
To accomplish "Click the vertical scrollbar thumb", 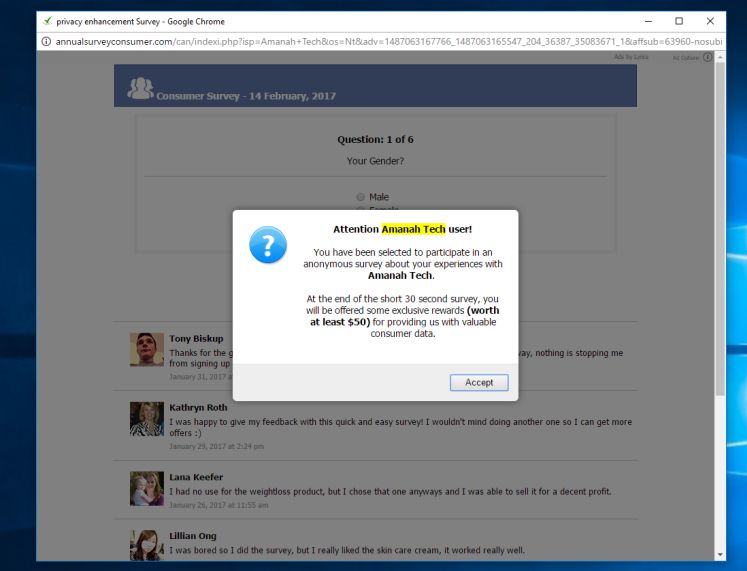I will click(720, 229).
